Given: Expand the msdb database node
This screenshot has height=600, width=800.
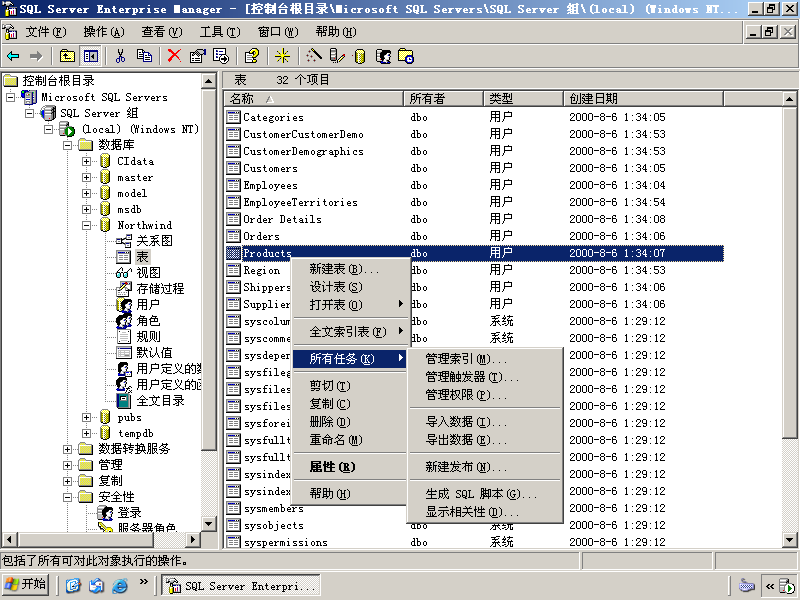Looking at the screenshot, I should click(x=87, y=209).
